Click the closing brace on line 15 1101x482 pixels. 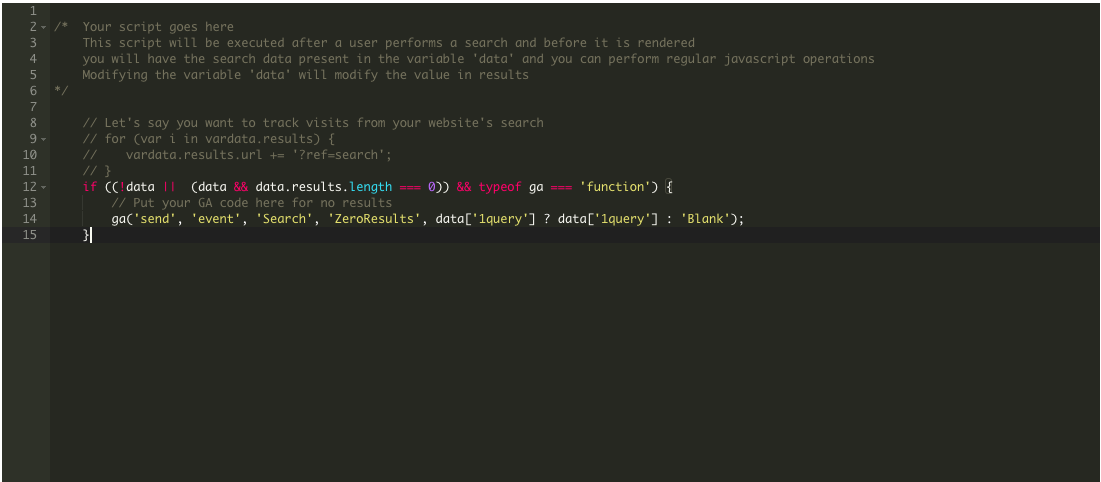(86, 235)
